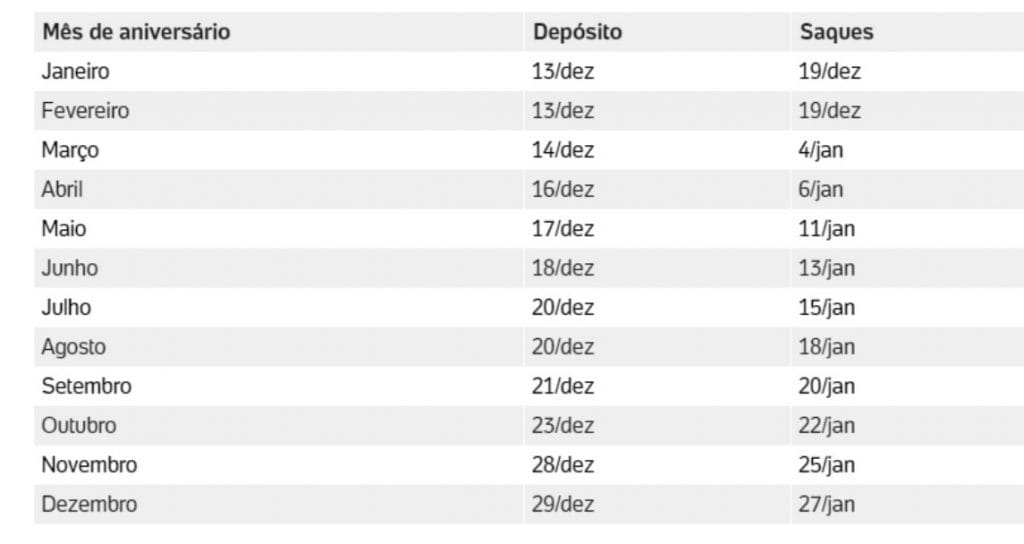Image resolution: width=1024 pixels, height=544 pixels.
Task: Click the Junho withdrawal date 13/jan
Action: [x=827, y=268]
